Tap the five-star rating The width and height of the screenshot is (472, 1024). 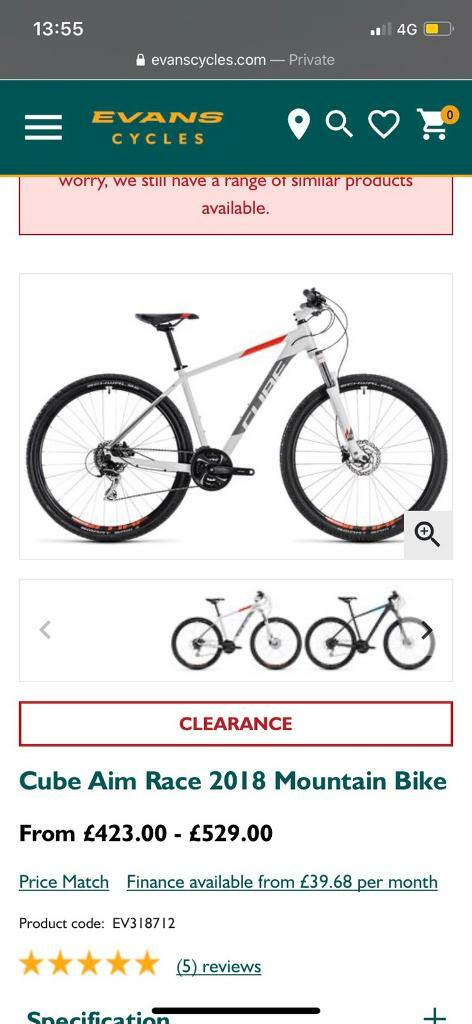point(89,963)
